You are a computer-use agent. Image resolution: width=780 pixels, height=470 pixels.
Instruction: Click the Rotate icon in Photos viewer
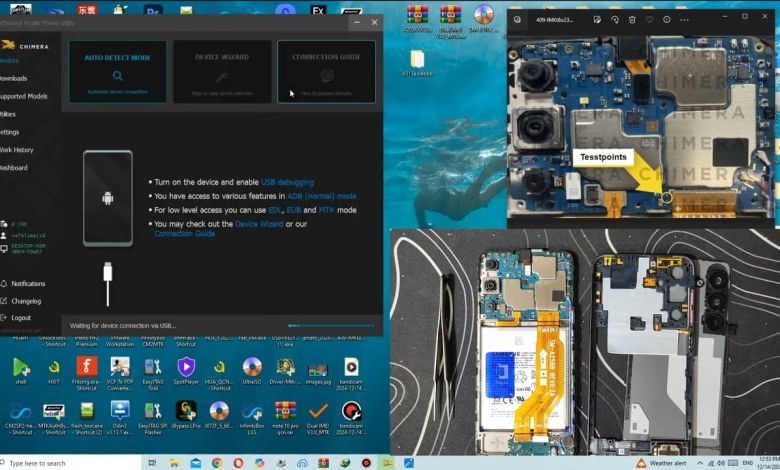pyautogui.click(x=615, y=19)
